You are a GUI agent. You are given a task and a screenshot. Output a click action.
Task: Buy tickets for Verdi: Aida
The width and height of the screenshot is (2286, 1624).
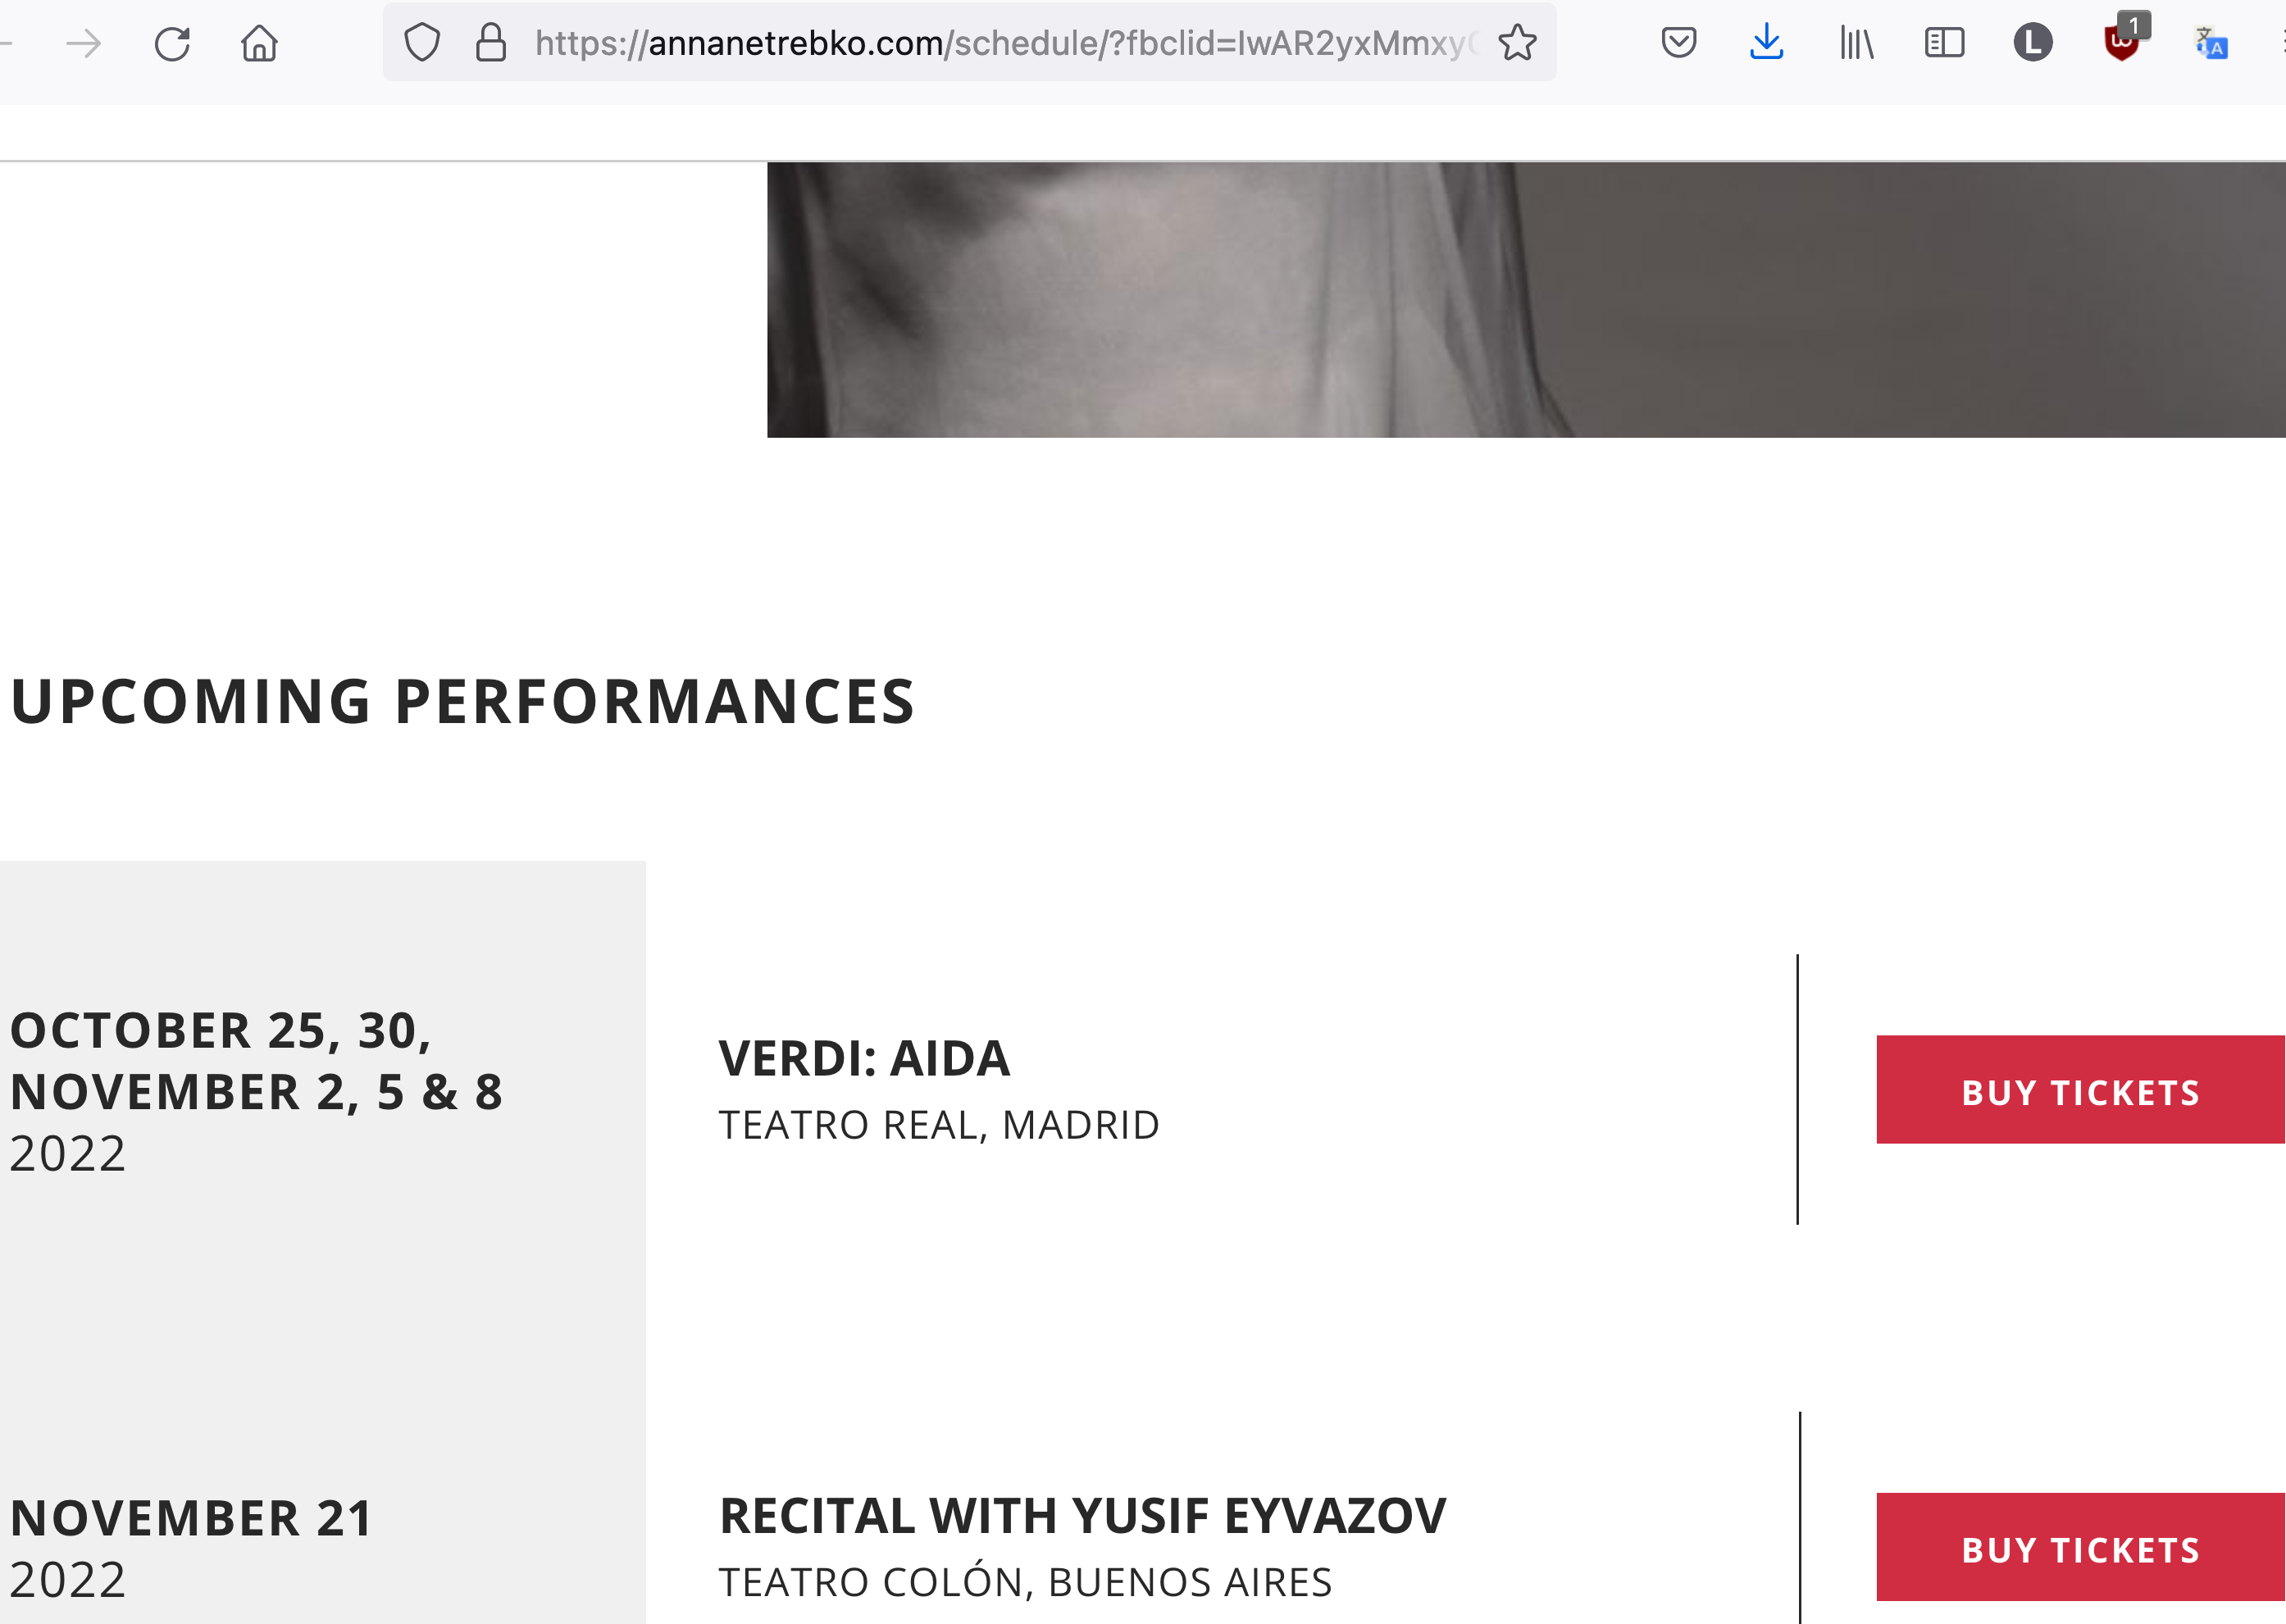pyautogui.click(x=2080, y=1091)
